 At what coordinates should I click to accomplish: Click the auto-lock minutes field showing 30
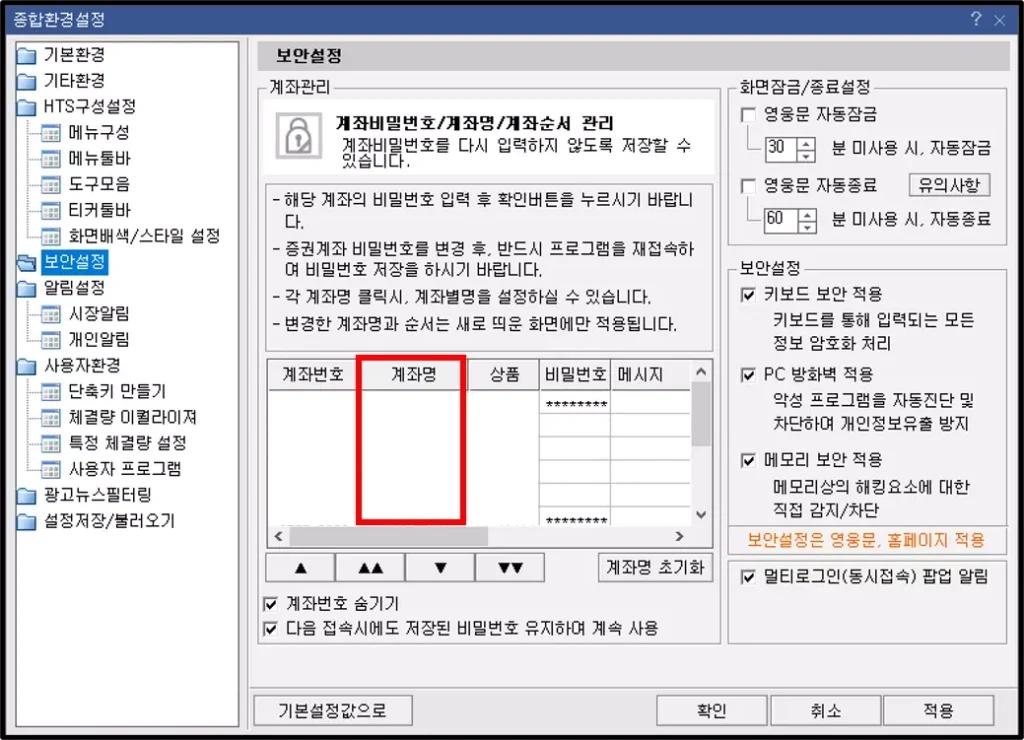coord(781,149)
